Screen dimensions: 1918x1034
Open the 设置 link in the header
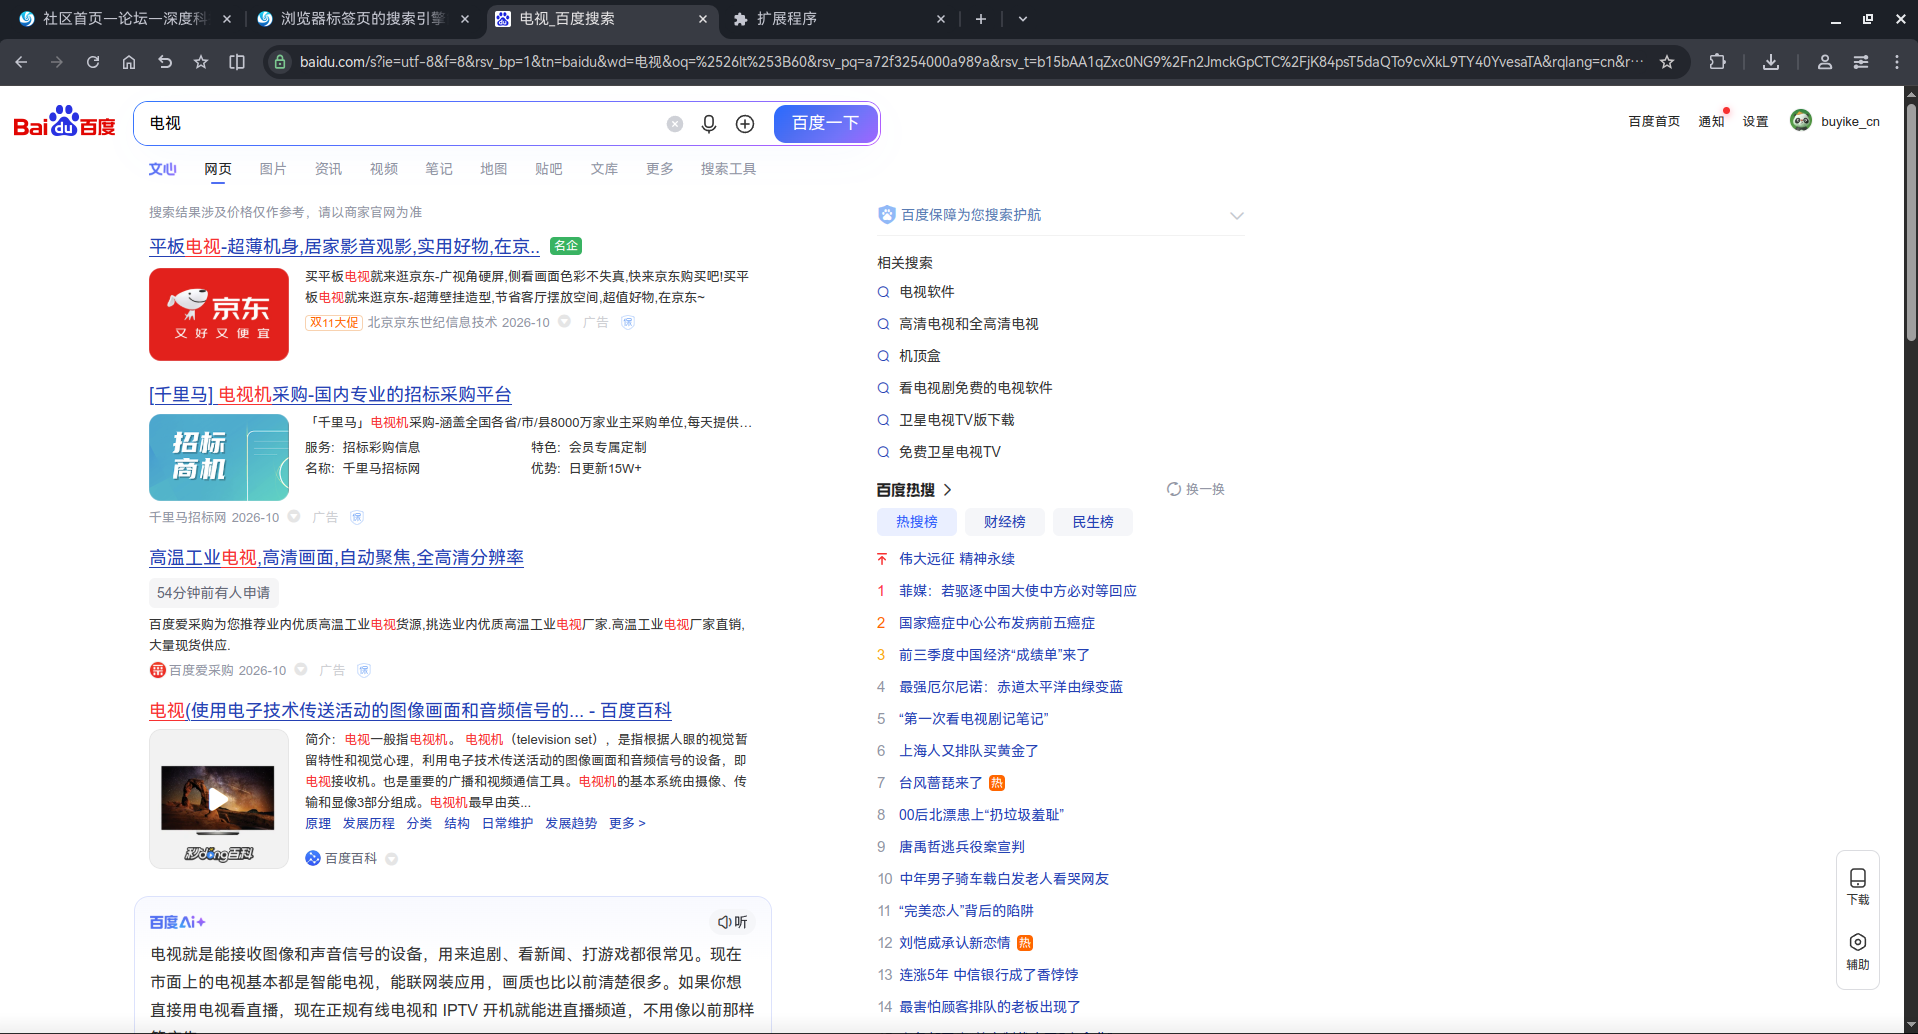1755,121
